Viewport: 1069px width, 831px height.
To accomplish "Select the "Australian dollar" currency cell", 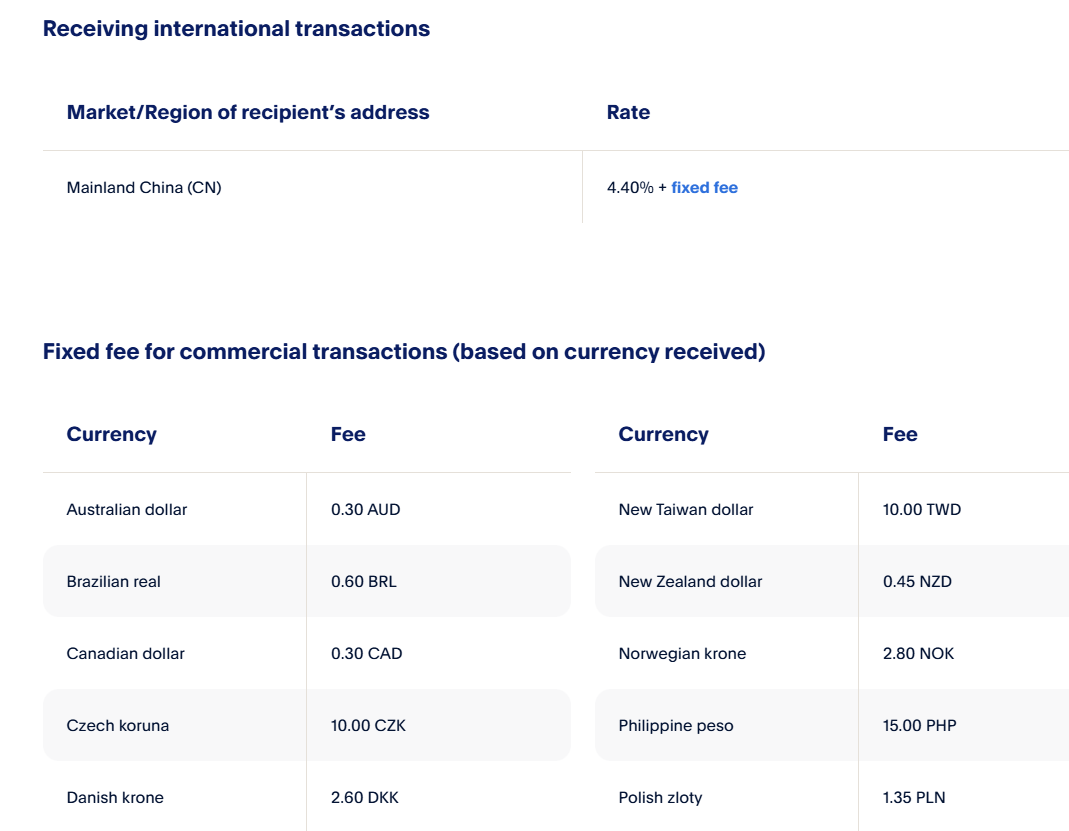I will tap(127, 510).
